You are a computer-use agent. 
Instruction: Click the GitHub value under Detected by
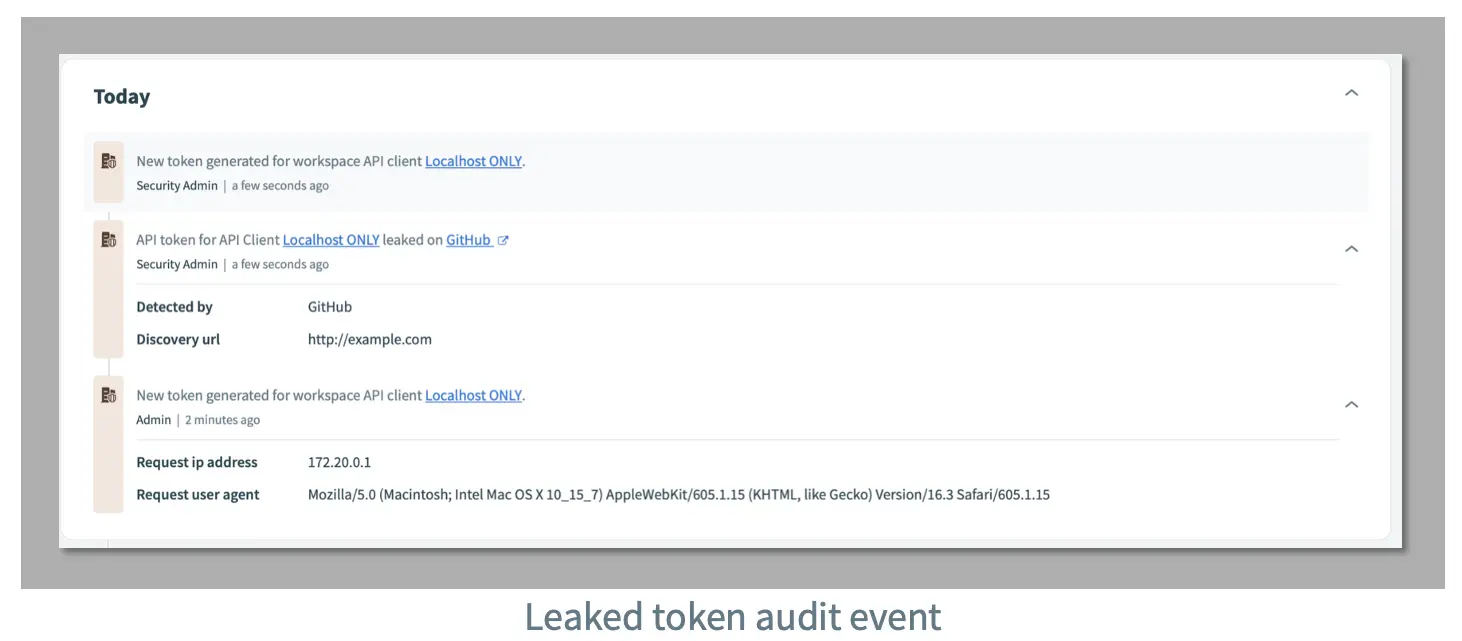329,306
